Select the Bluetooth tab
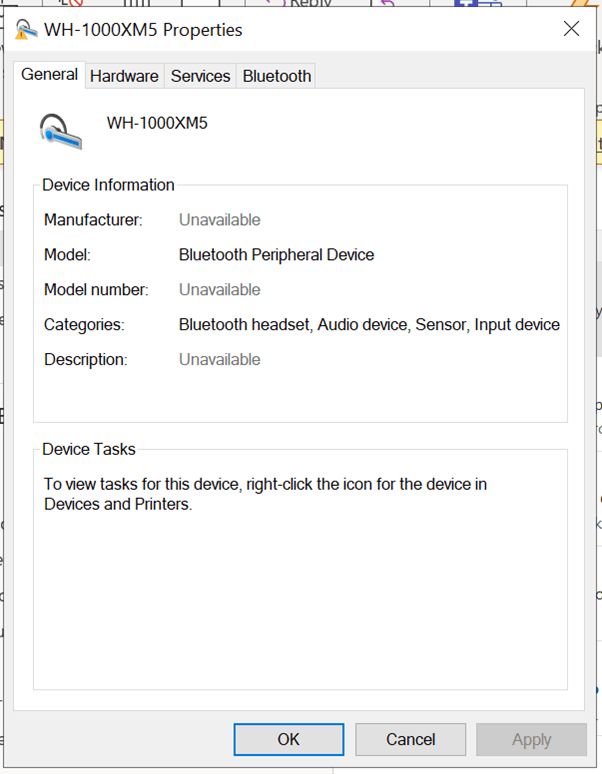Image resolution: width=602 pixels, height=774 pixels. pyautogui.click(x=277, y=76)
